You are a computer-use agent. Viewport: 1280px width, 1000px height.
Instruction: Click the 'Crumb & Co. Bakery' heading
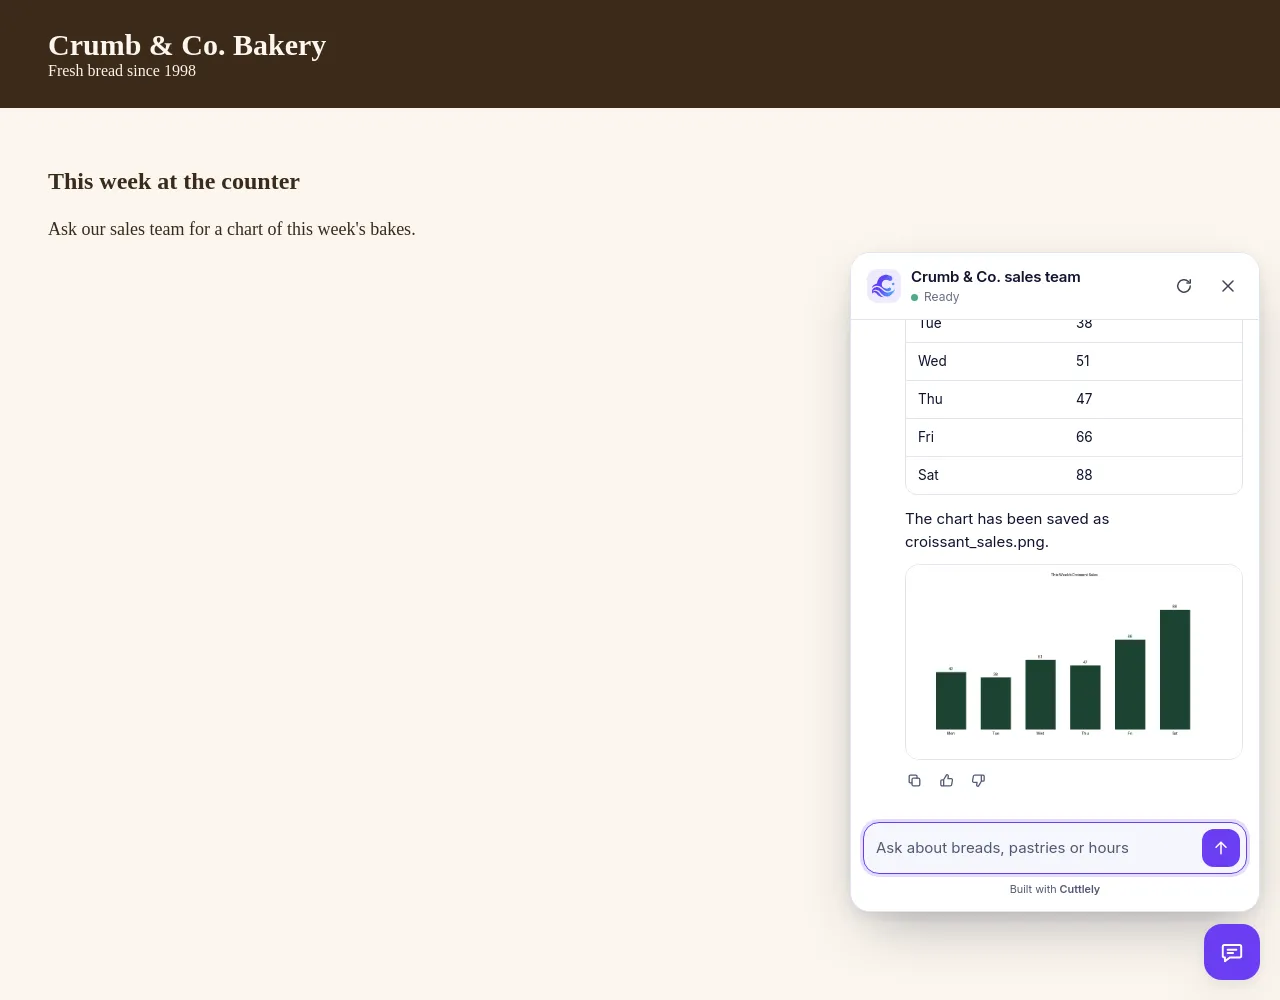[187, 45]
